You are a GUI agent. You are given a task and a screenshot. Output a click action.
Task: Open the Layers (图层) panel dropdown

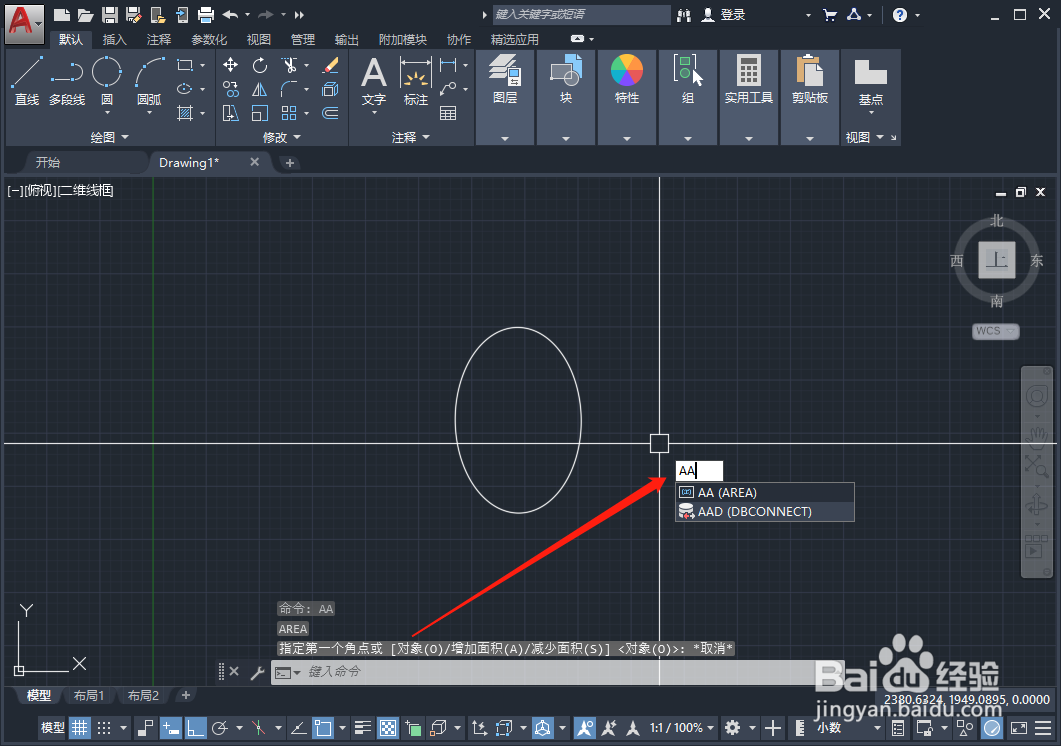point(505,139)
